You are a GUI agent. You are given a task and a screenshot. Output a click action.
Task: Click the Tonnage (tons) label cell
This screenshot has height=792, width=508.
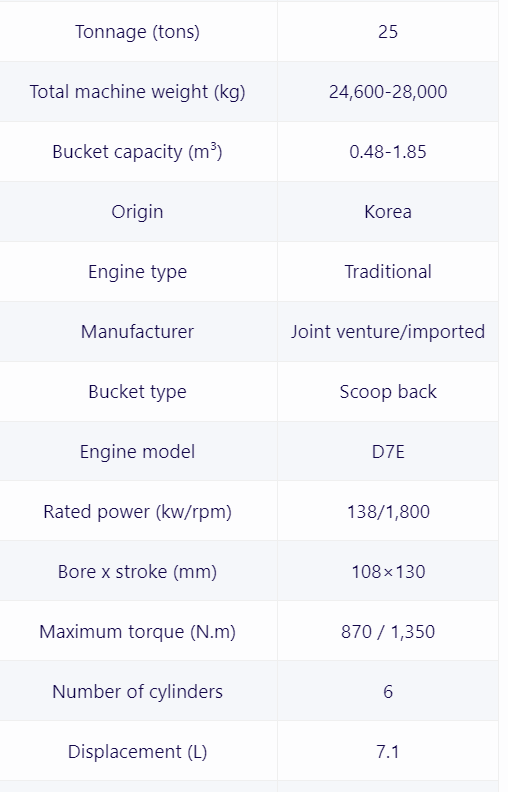point(137,32)
